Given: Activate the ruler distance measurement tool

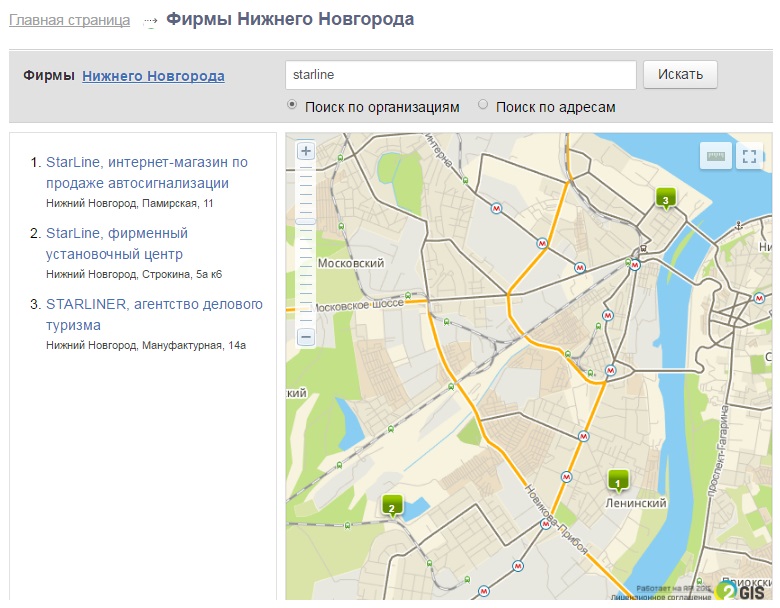Looking at the screenshot, I should click(x=715, y=156).
